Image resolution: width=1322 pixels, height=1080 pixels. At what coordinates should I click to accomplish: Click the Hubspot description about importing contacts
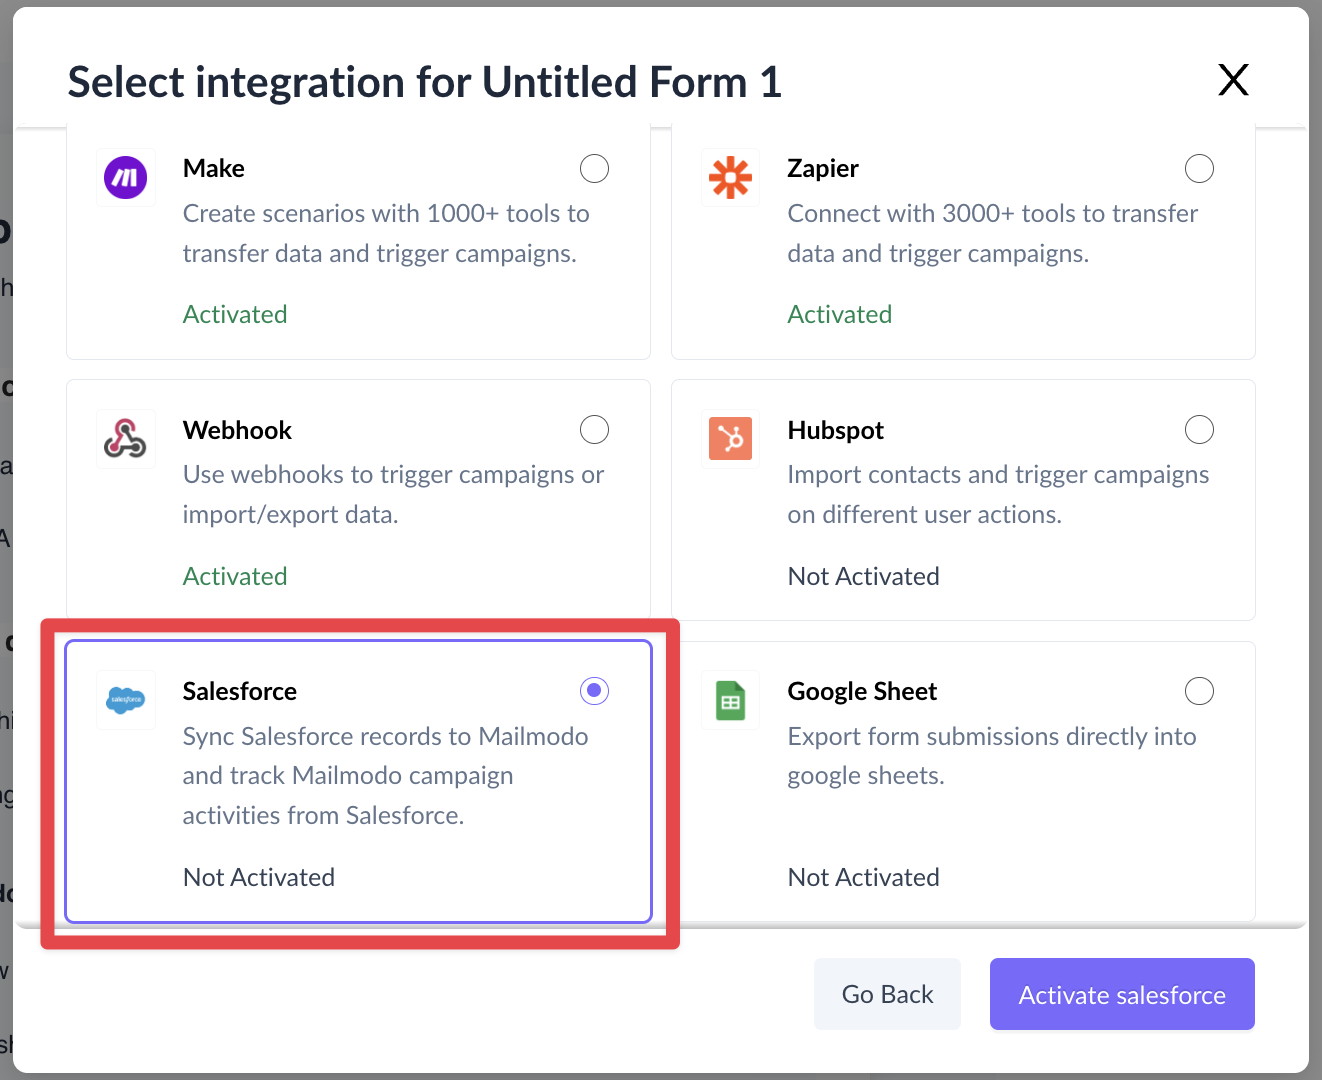tap(998, 494)
